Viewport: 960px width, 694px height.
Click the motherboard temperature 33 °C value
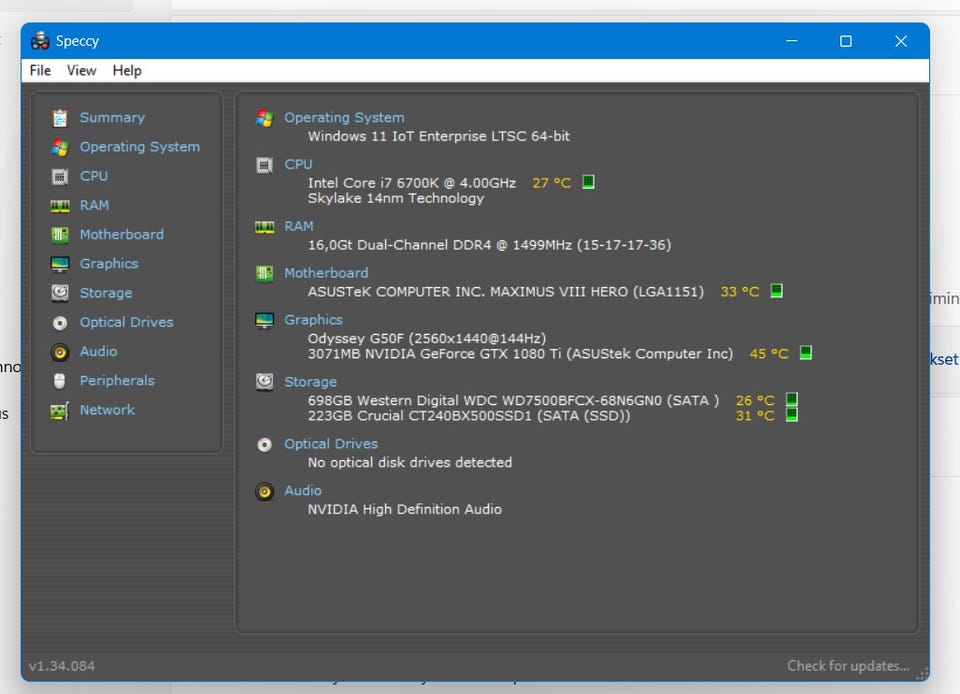click(740, 291)
